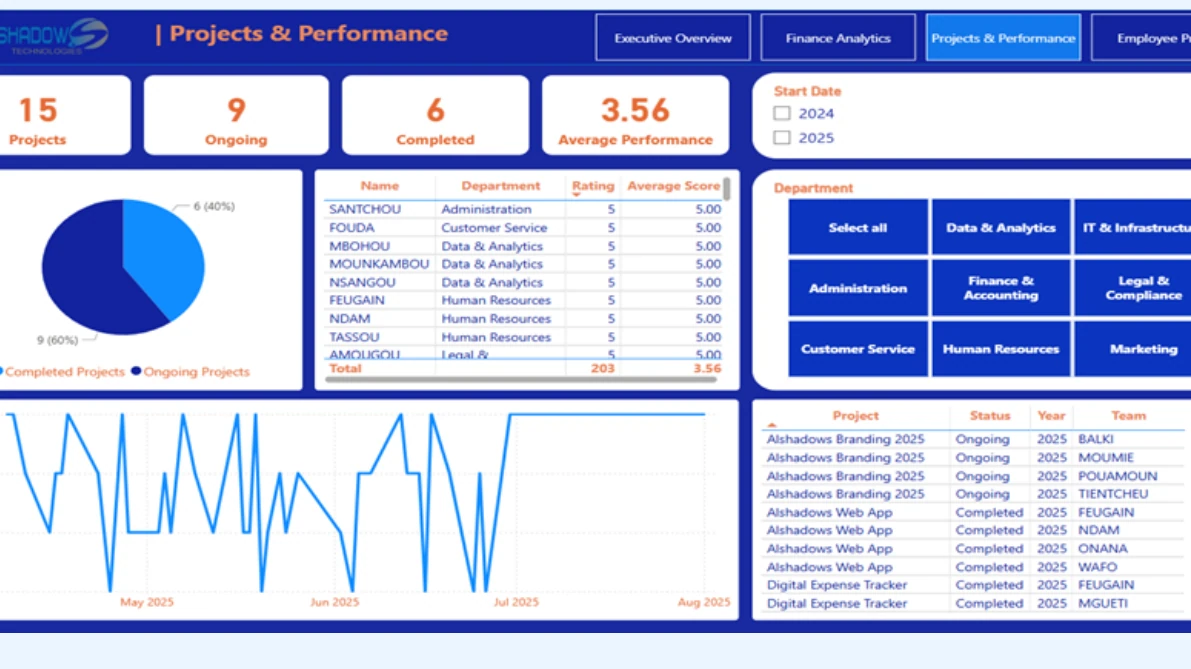Click the Jul 2025 axis label
This screenshot has height=669, width=1191.
pyautogui.click(x=516, y=602)
